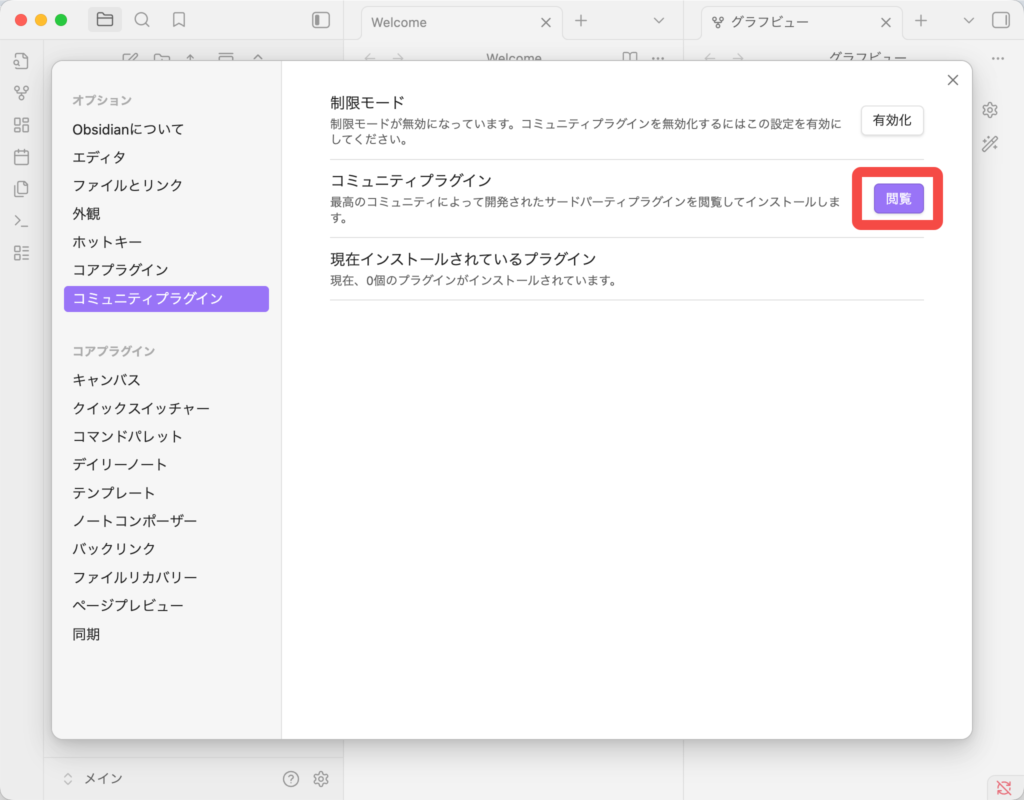Select the files/copy icon in the left ribbon
The image size is (1024, 800).
point(22,189)
